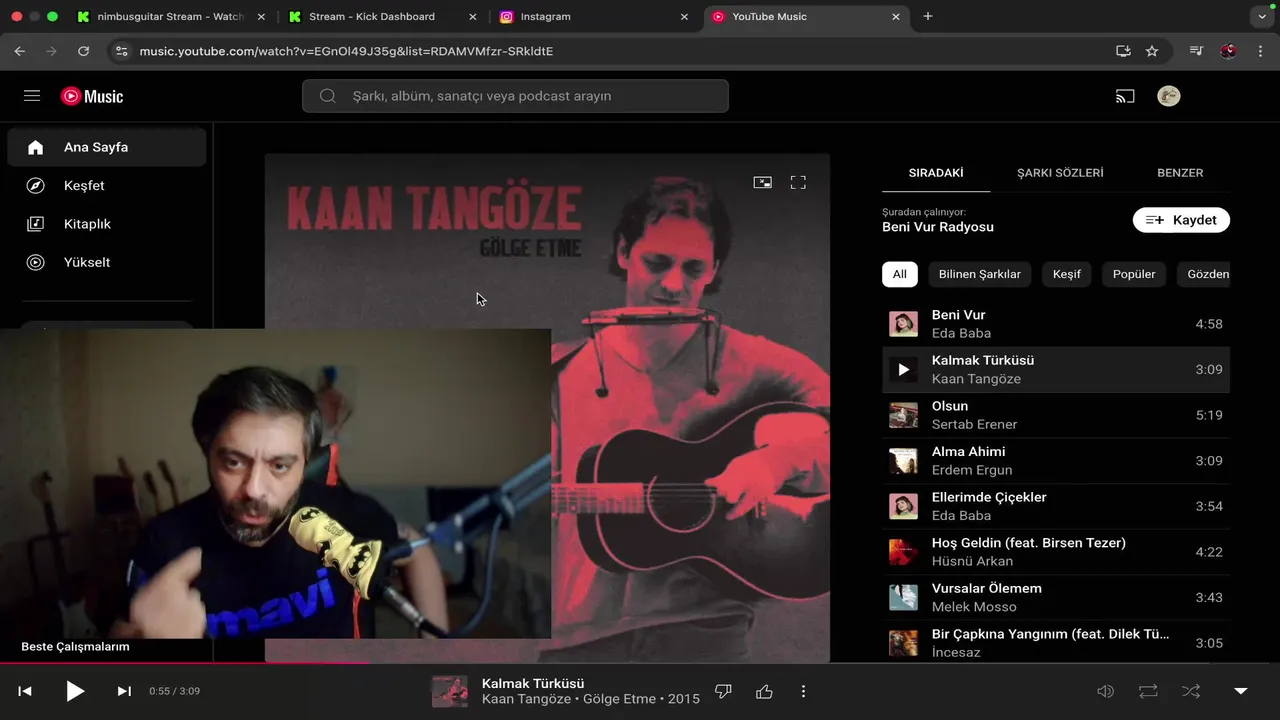The width and height of the screenshot is (1280, 720).
Task: Open the YouTube Music hamburger menu
Action: (32, 96)
